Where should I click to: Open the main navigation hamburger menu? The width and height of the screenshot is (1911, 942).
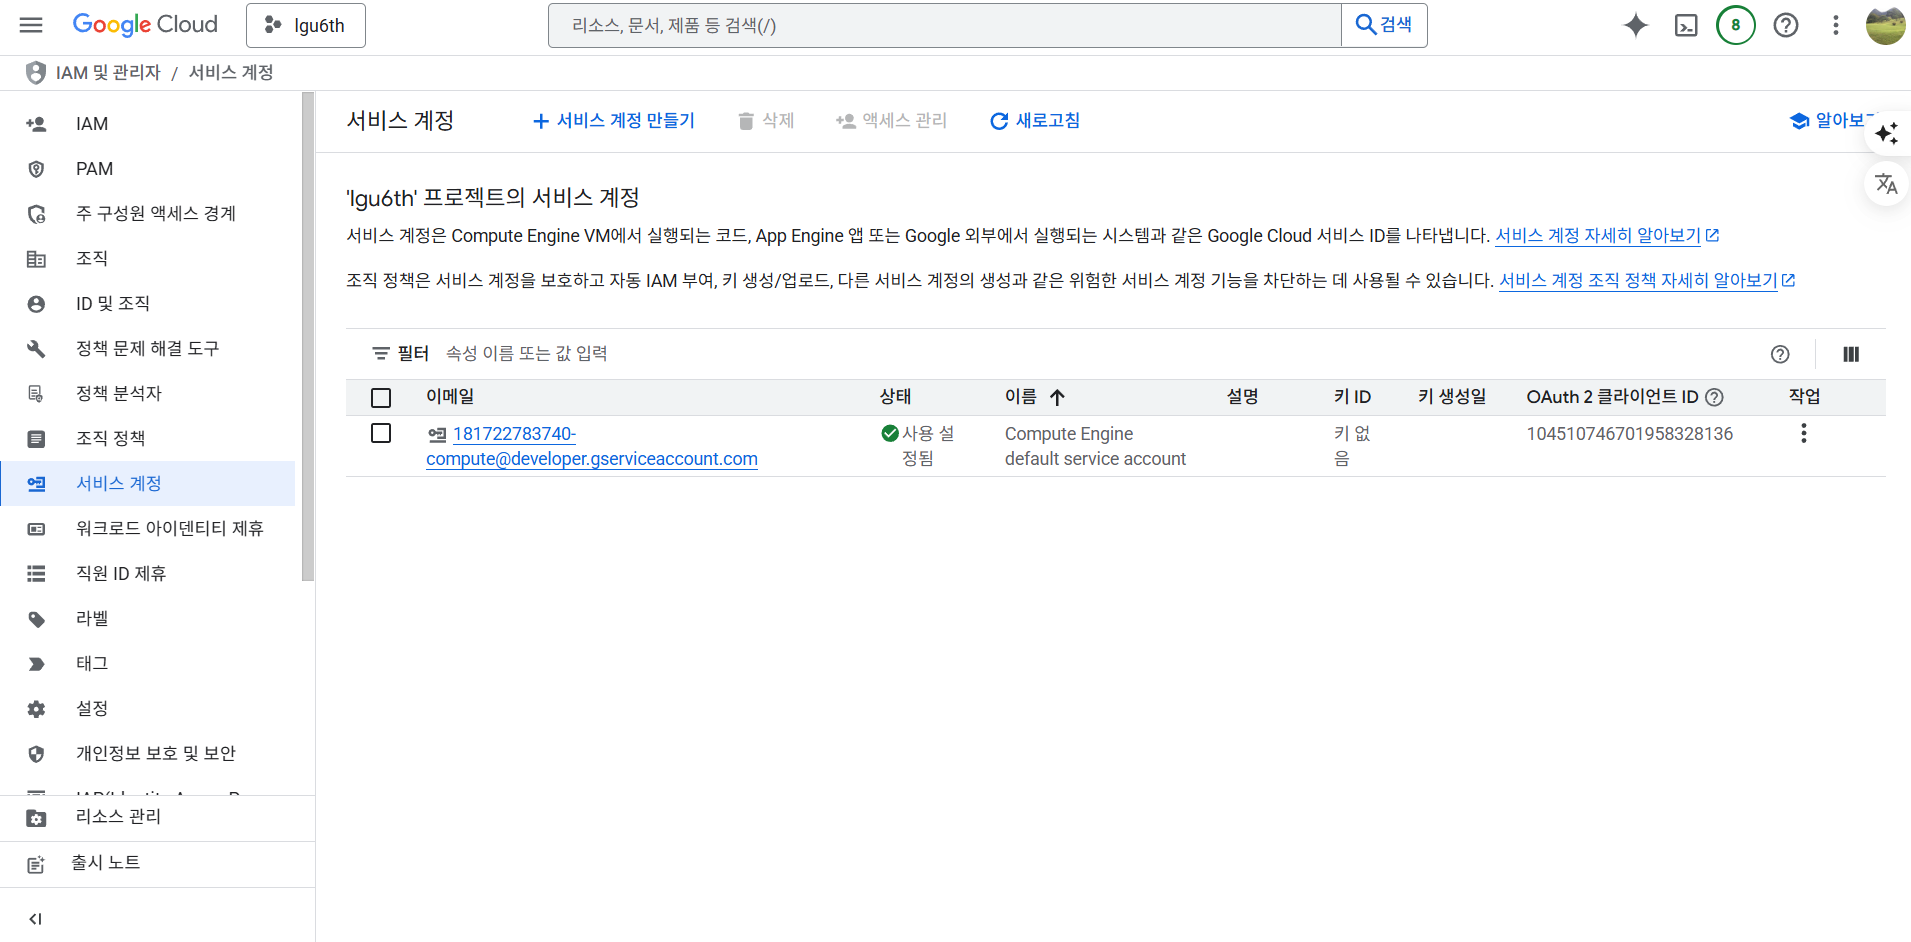(31, 25)
